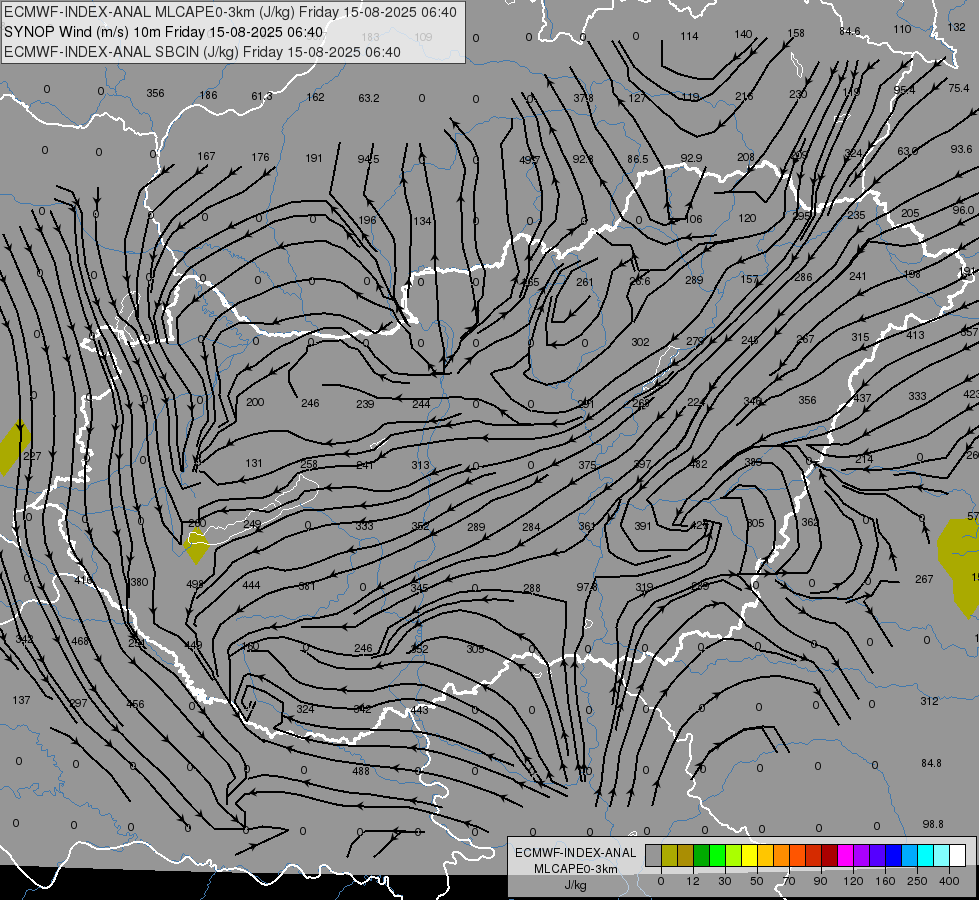Image resolution: width=979 pixels, height=900 pixels.
Task: Click the legend tick label 160
Action: tap(885, 881)
